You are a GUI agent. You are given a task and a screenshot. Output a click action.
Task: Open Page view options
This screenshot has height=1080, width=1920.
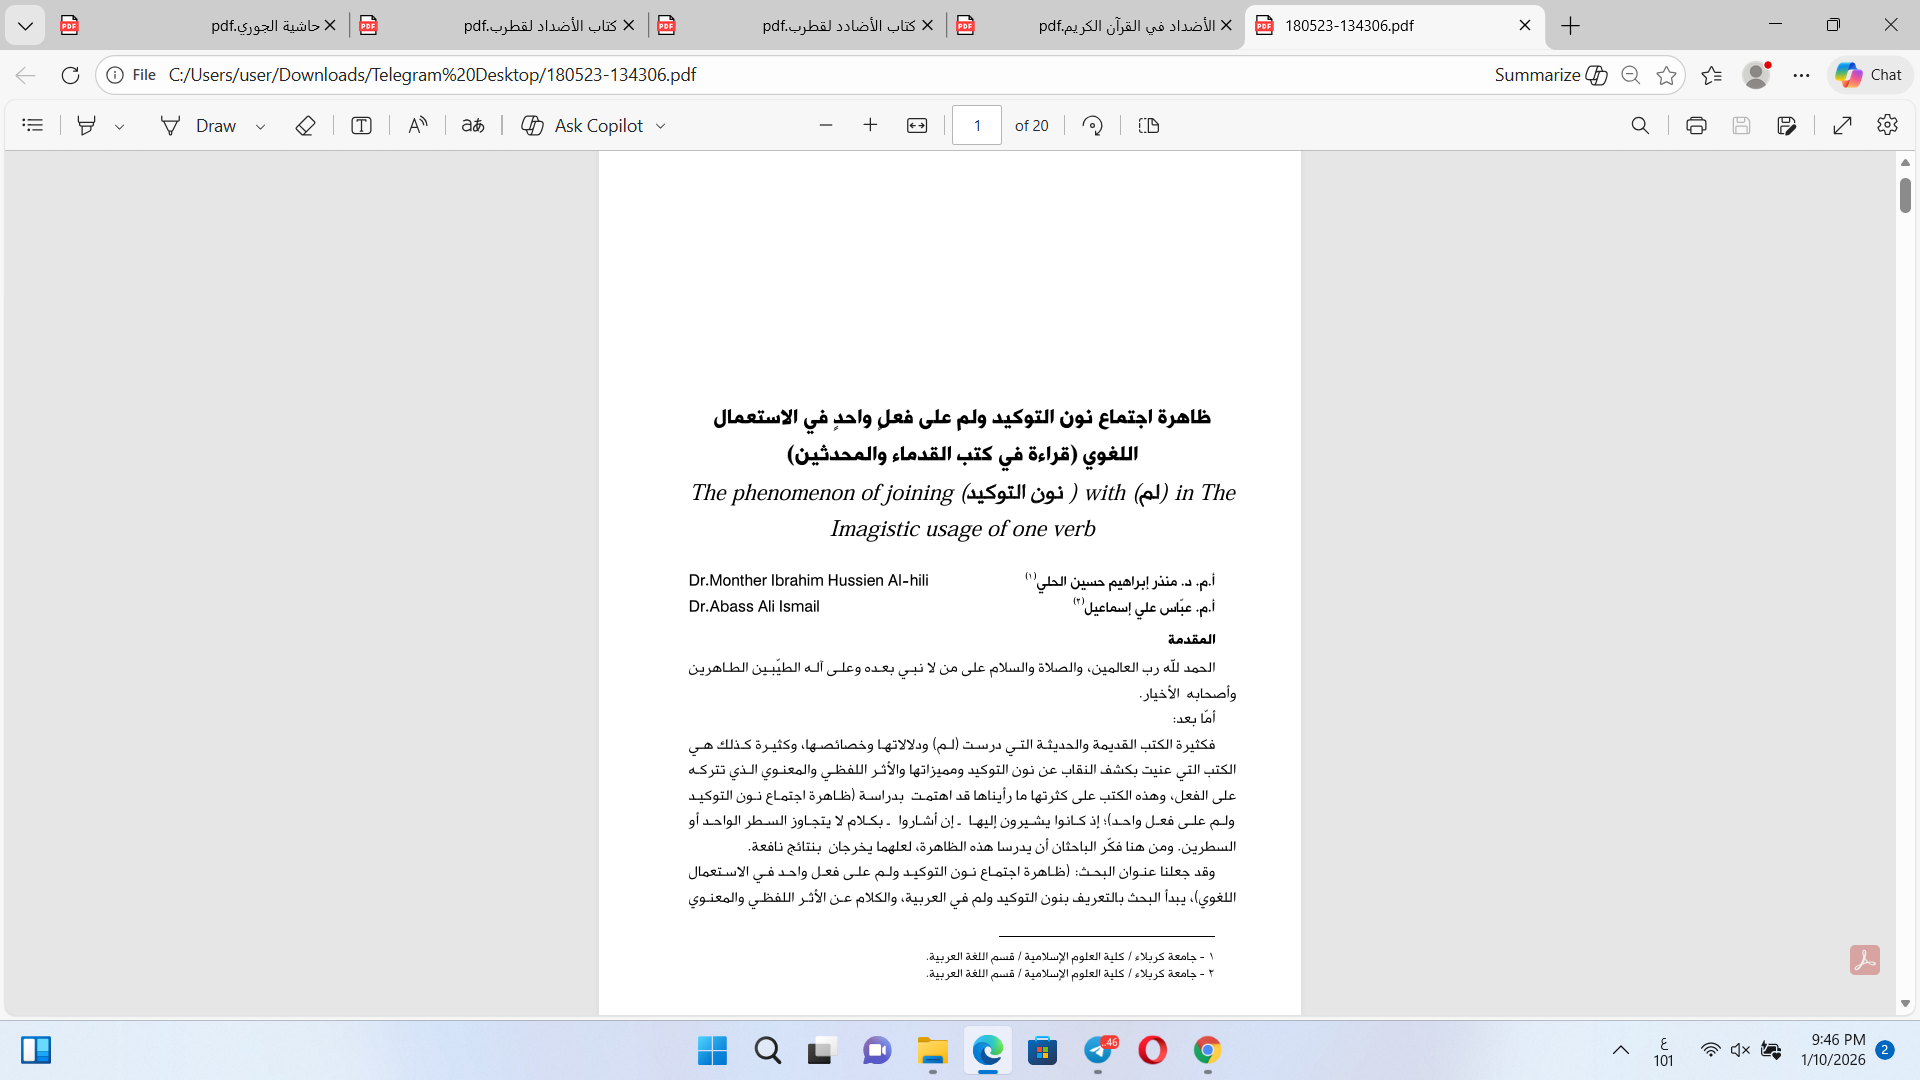point(1149,125)
